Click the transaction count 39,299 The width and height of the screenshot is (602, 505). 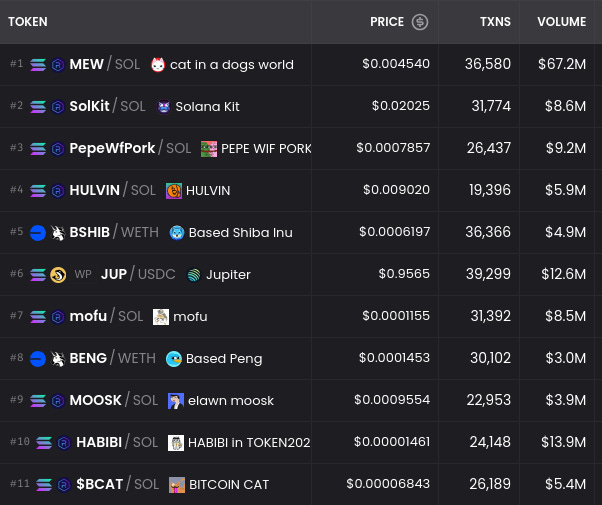pos(488,274)
